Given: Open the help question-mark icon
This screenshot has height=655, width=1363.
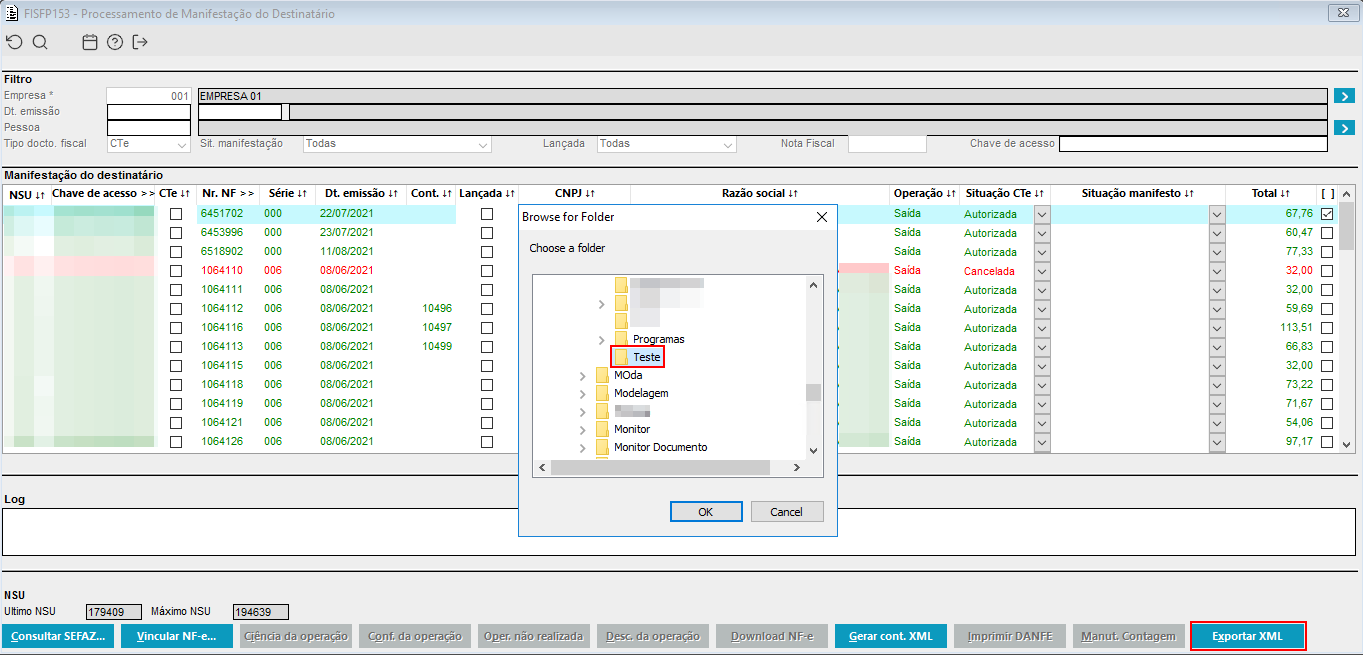Looking at the screenshot, I should [x=115, y=42].
